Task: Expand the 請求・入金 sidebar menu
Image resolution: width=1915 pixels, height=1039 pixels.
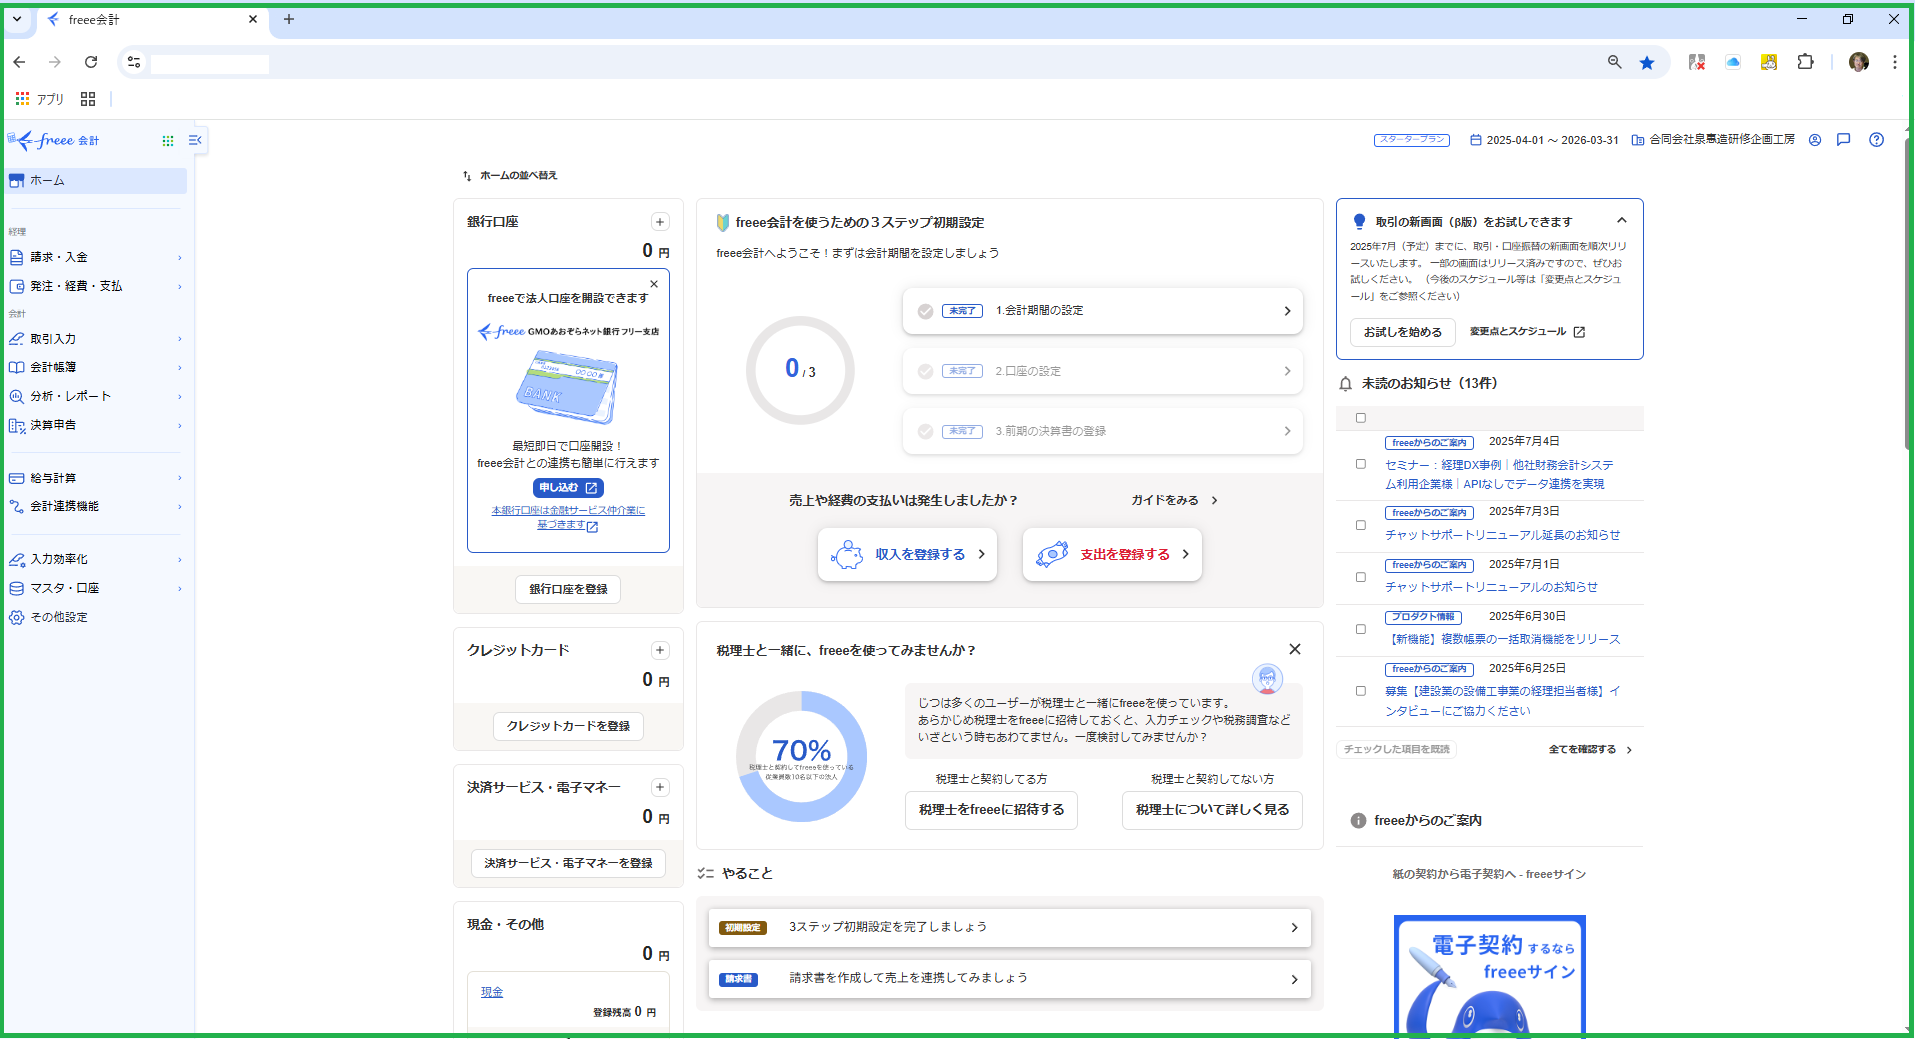Action: point(96,258)
